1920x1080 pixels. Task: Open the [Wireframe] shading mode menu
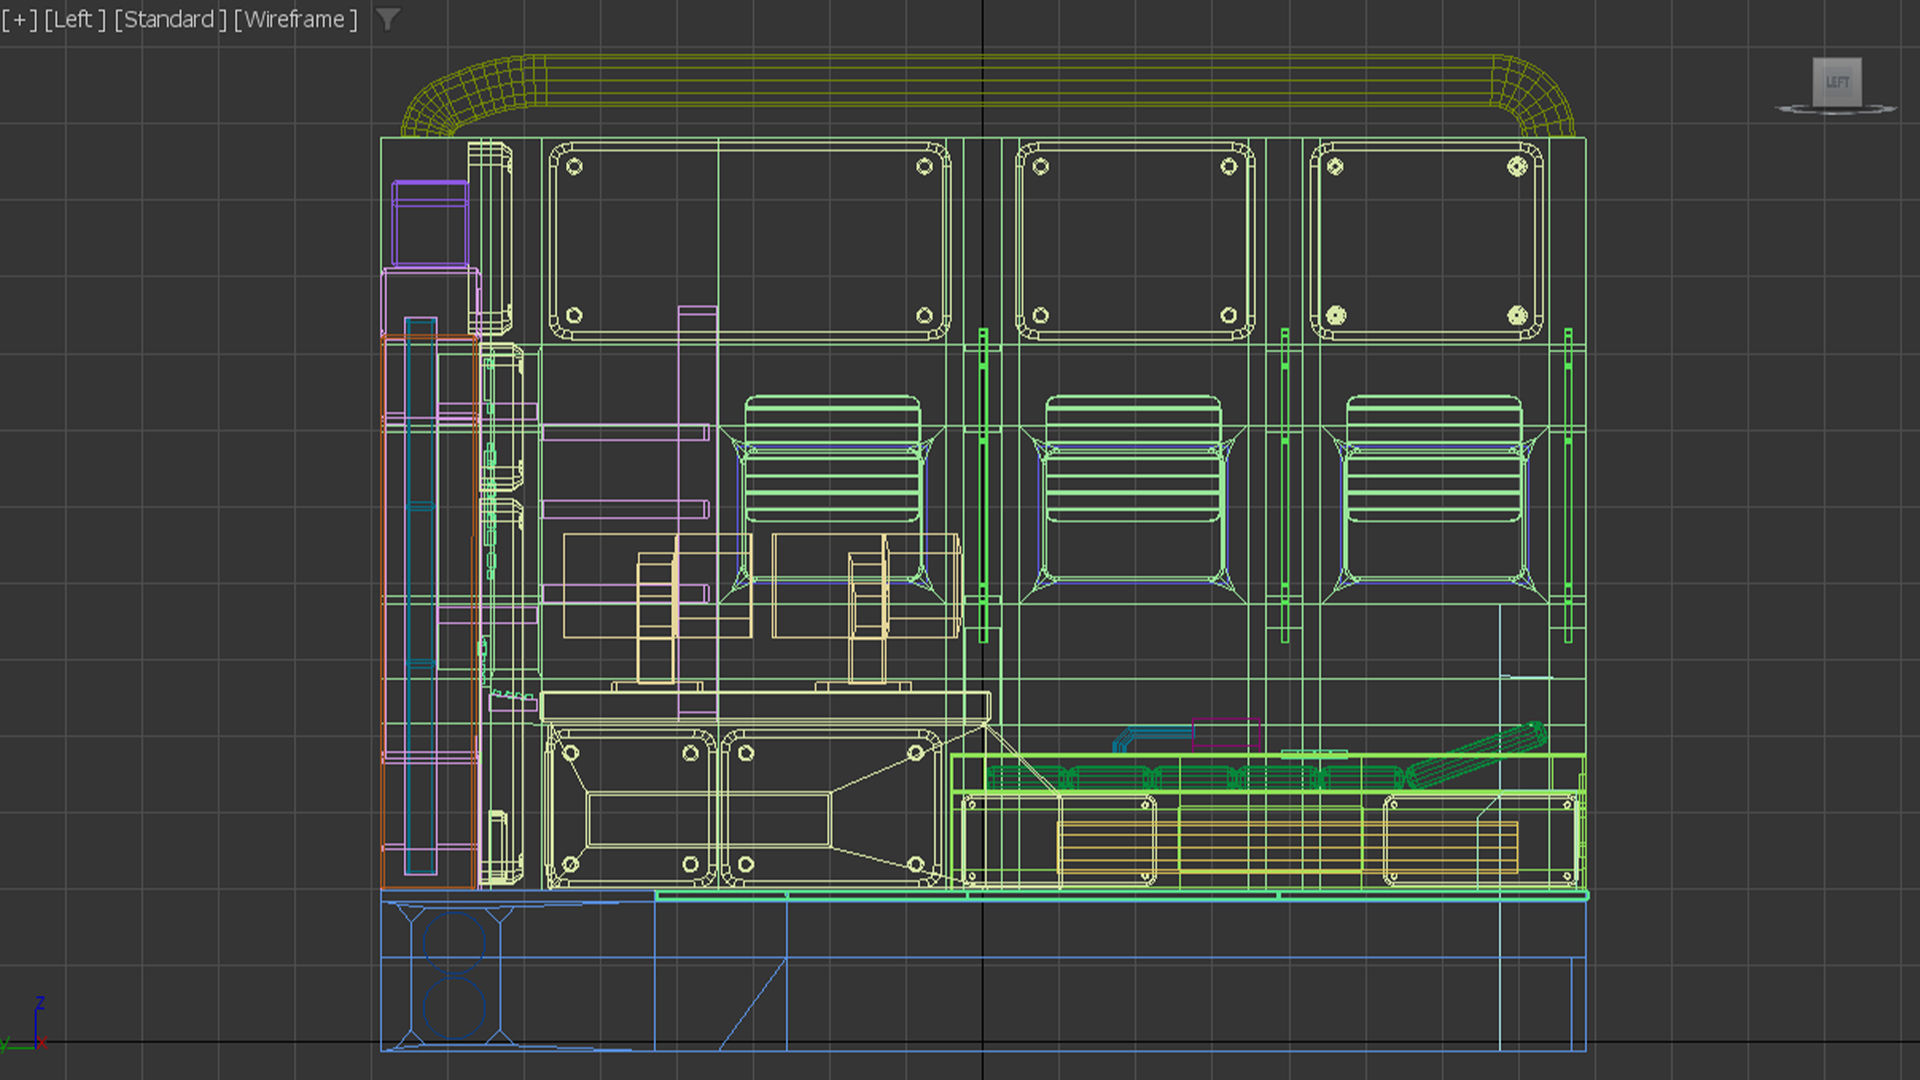[295, 19]
